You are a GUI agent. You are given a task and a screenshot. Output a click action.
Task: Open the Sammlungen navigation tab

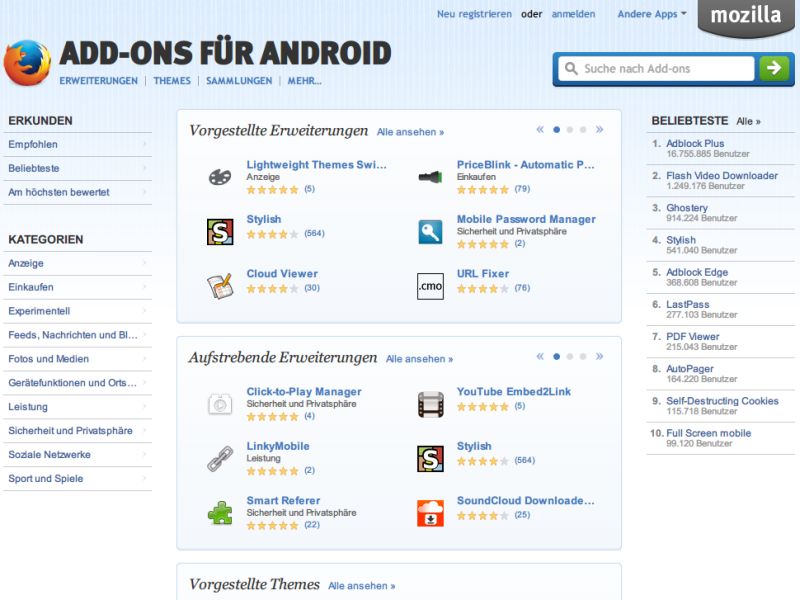pyautogui.click(x=239, y=81)
